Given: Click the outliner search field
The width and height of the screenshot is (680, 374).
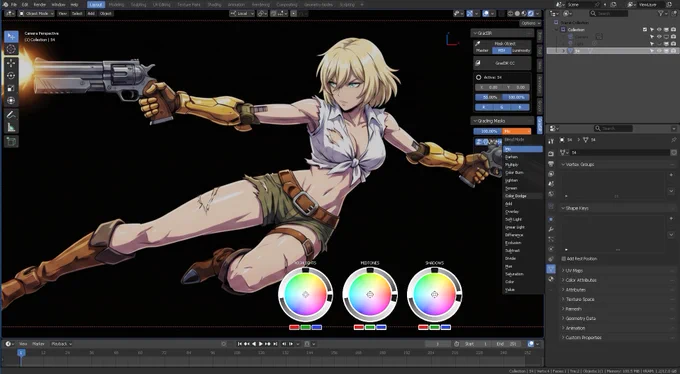Looking at the screenshot, I should (x=609, y=14).
